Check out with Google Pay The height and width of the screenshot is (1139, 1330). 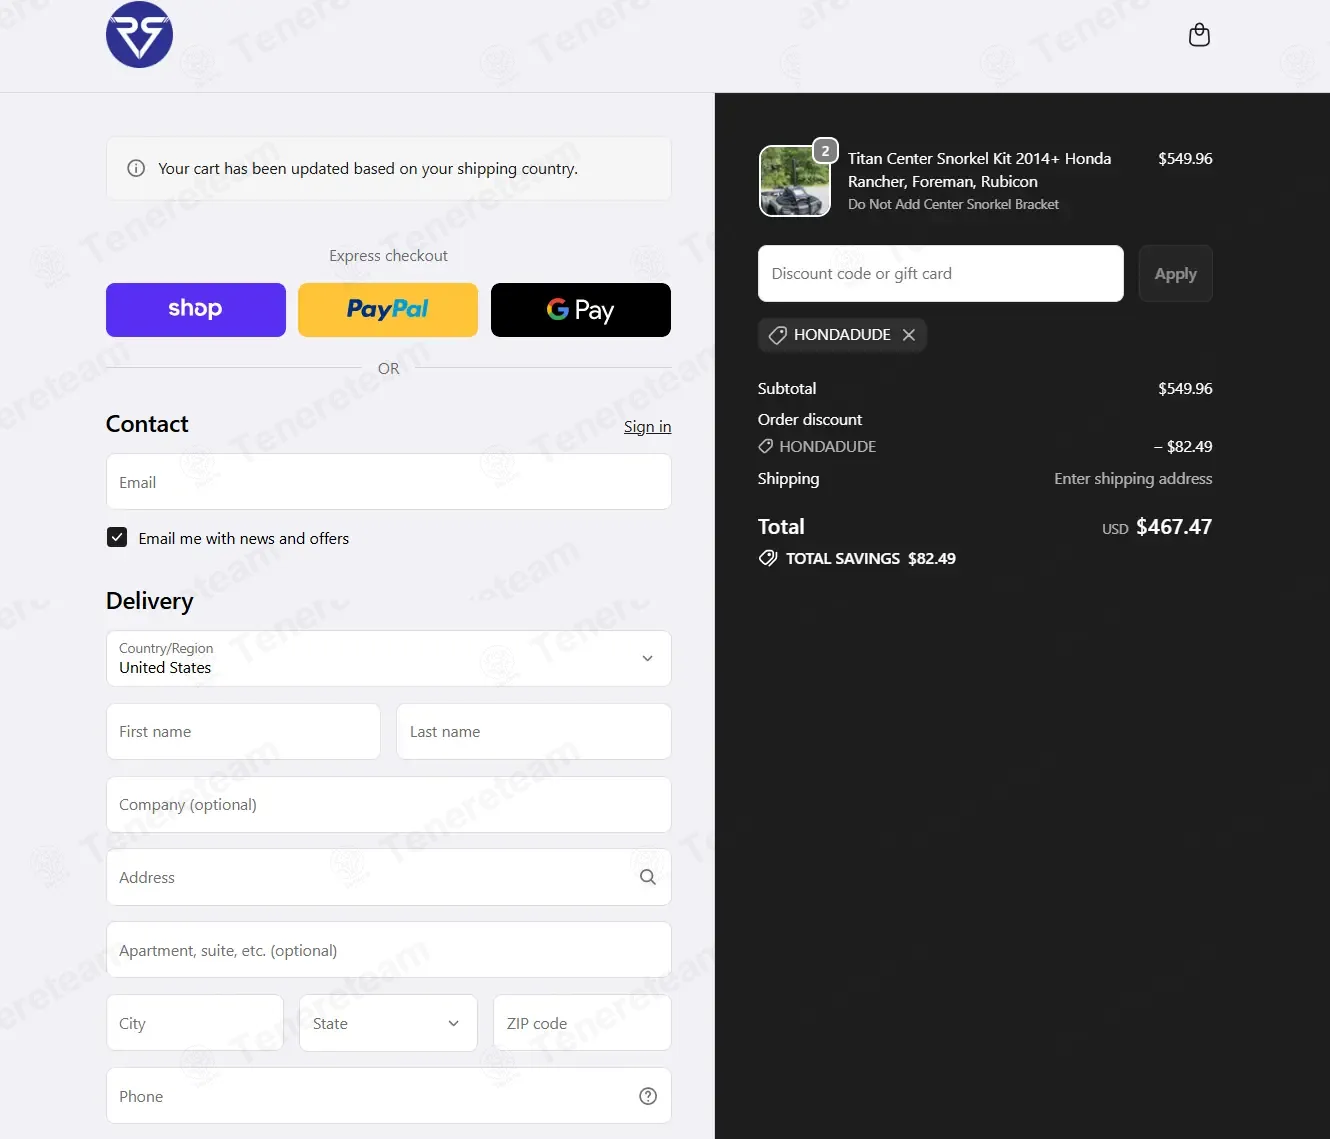tap(581, 310)
